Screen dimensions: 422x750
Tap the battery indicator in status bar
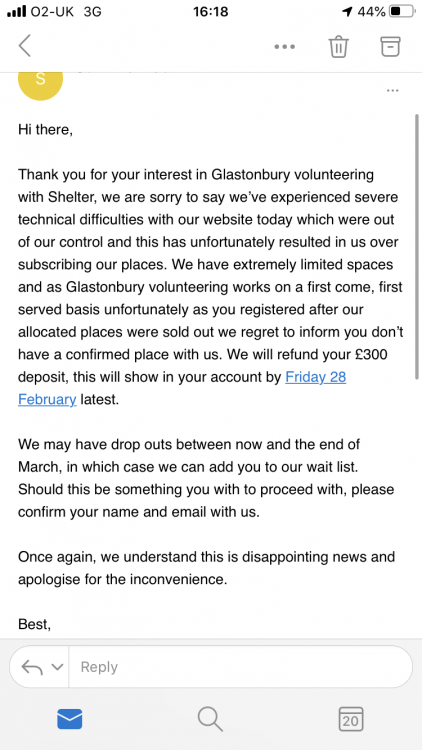(402, 11)
